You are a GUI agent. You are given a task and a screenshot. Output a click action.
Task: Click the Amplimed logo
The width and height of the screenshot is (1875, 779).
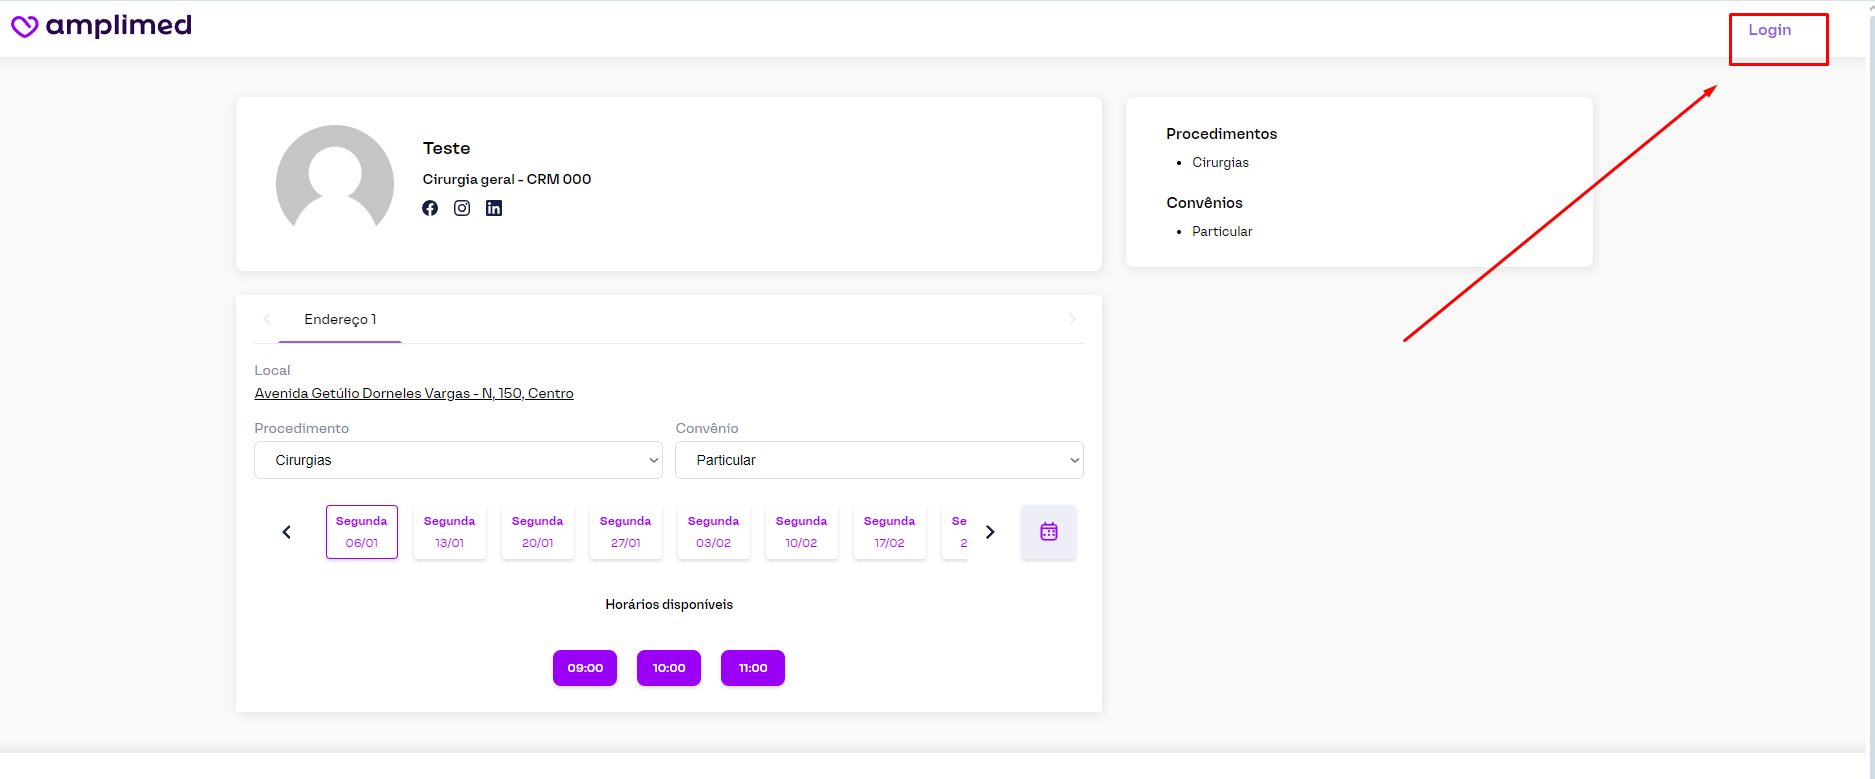(x=101, y=26)
